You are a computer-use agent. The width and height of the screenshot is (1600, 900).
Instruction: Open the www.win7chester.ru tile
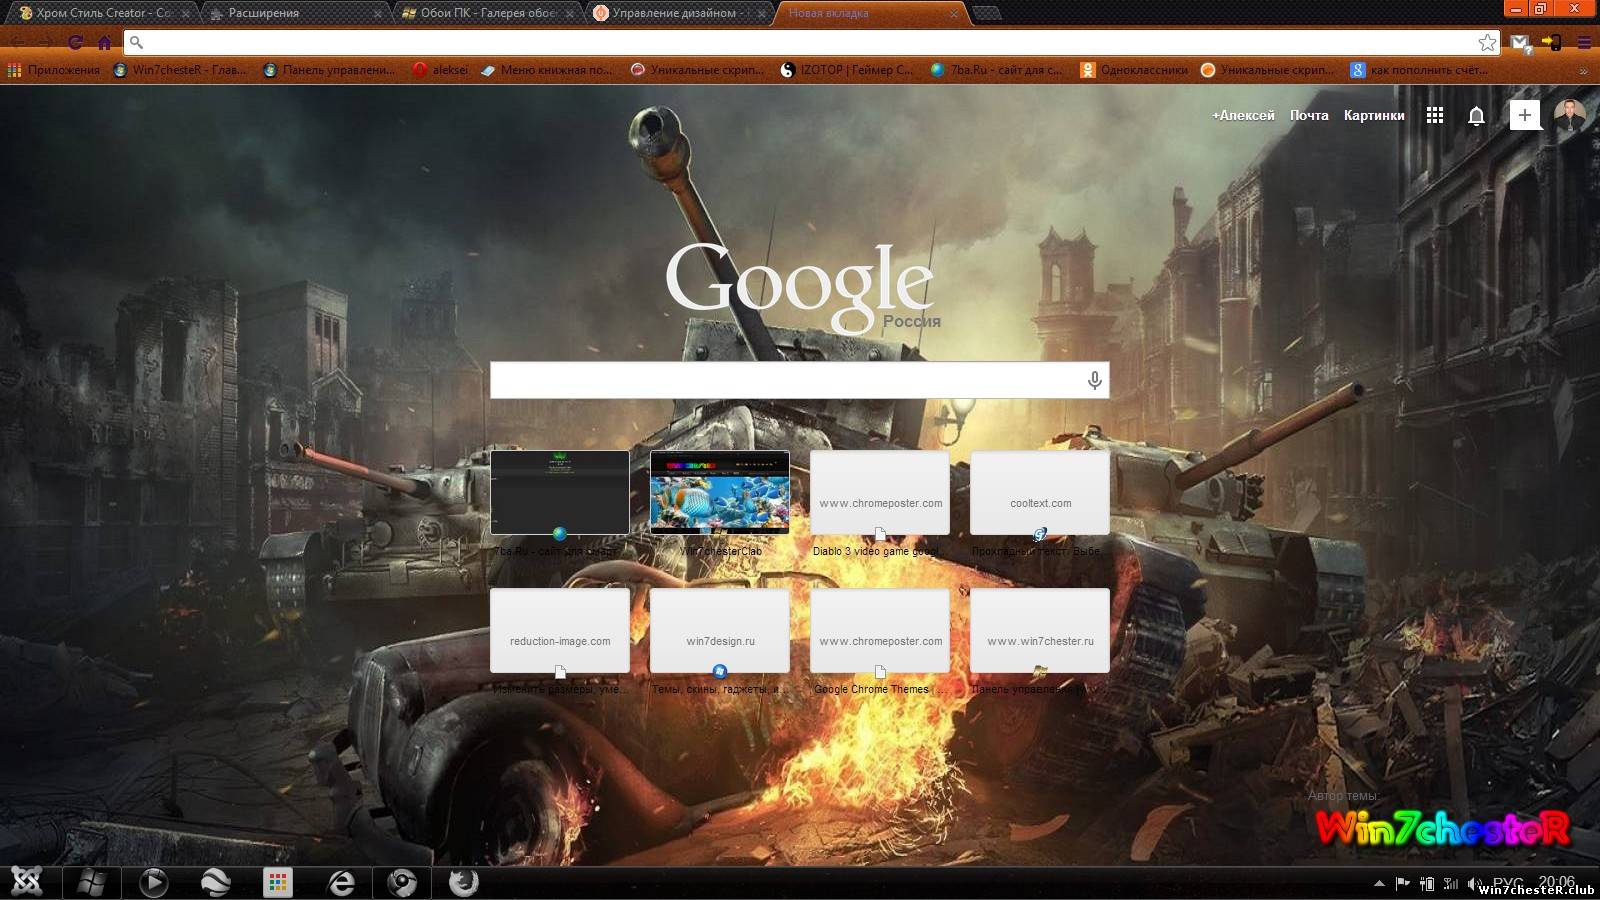(1040, 630)
